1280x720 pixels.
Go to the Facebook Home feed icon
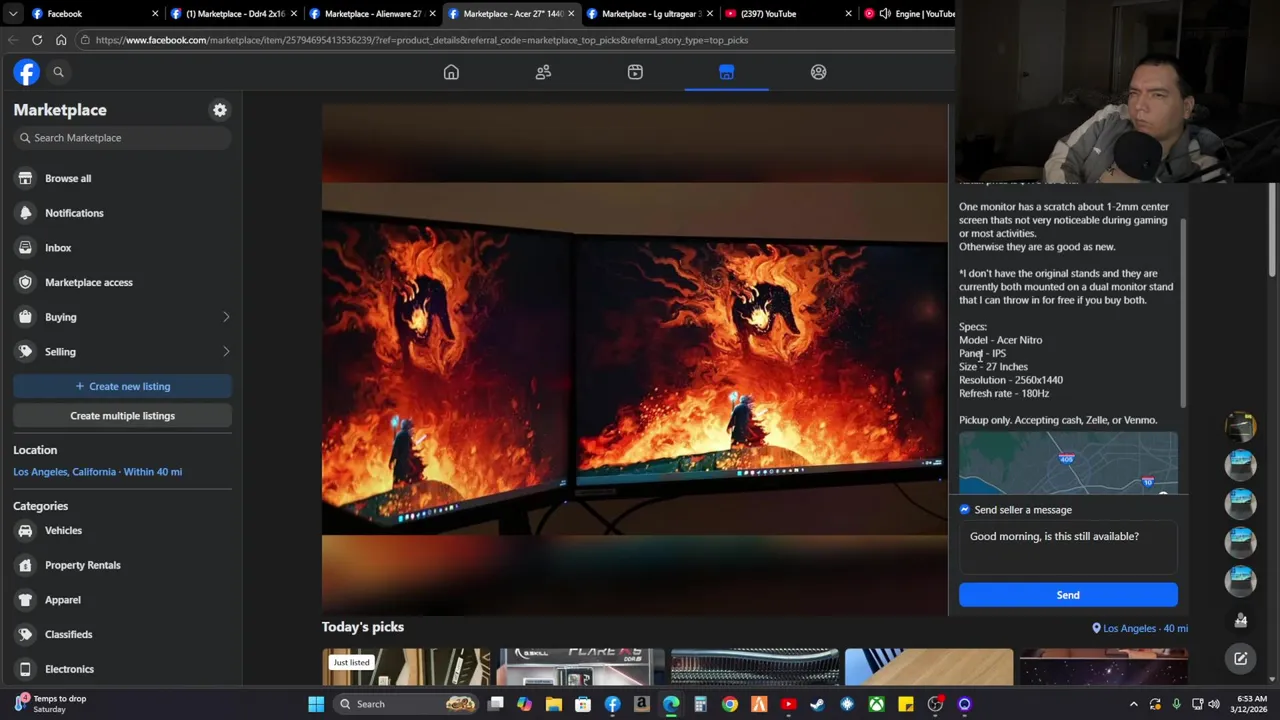(451, 72)
